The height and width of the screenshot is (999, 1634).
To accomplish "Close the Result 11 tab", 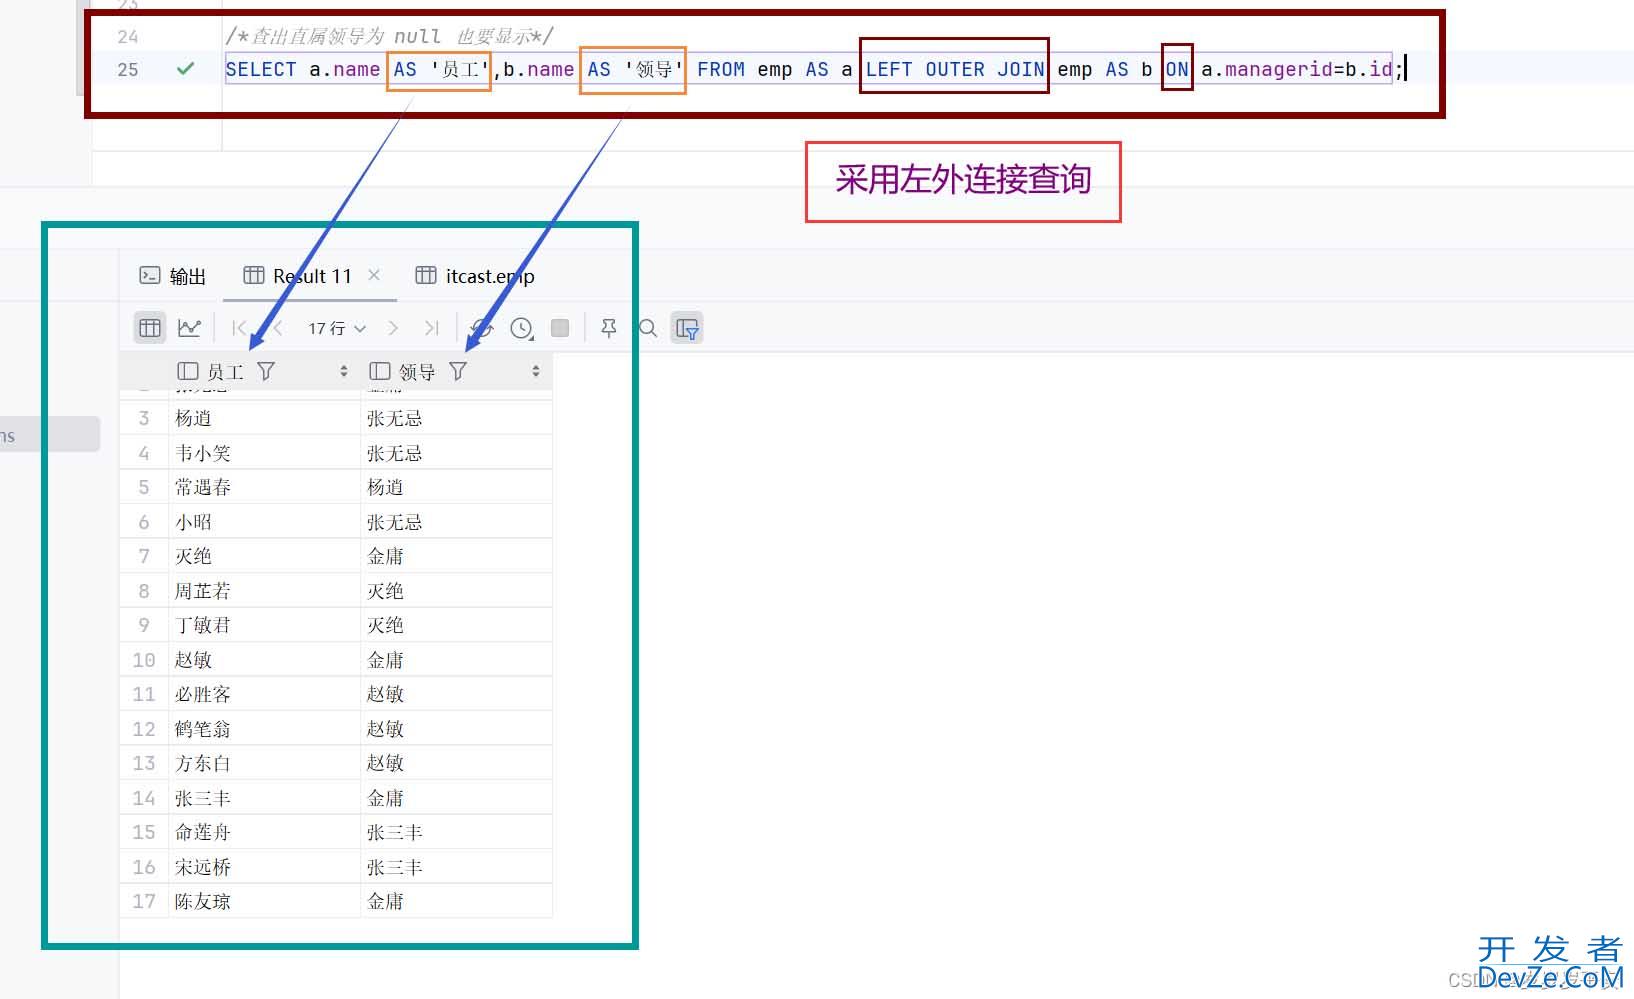I will pos(374,275).
